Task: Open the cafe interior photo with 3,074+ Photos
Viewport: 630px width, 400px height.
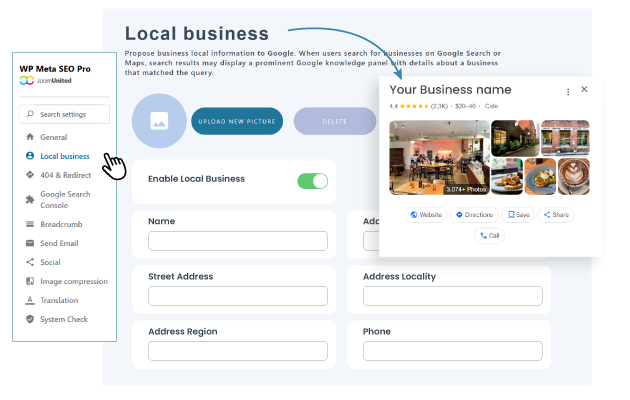Action: point(440,157)
